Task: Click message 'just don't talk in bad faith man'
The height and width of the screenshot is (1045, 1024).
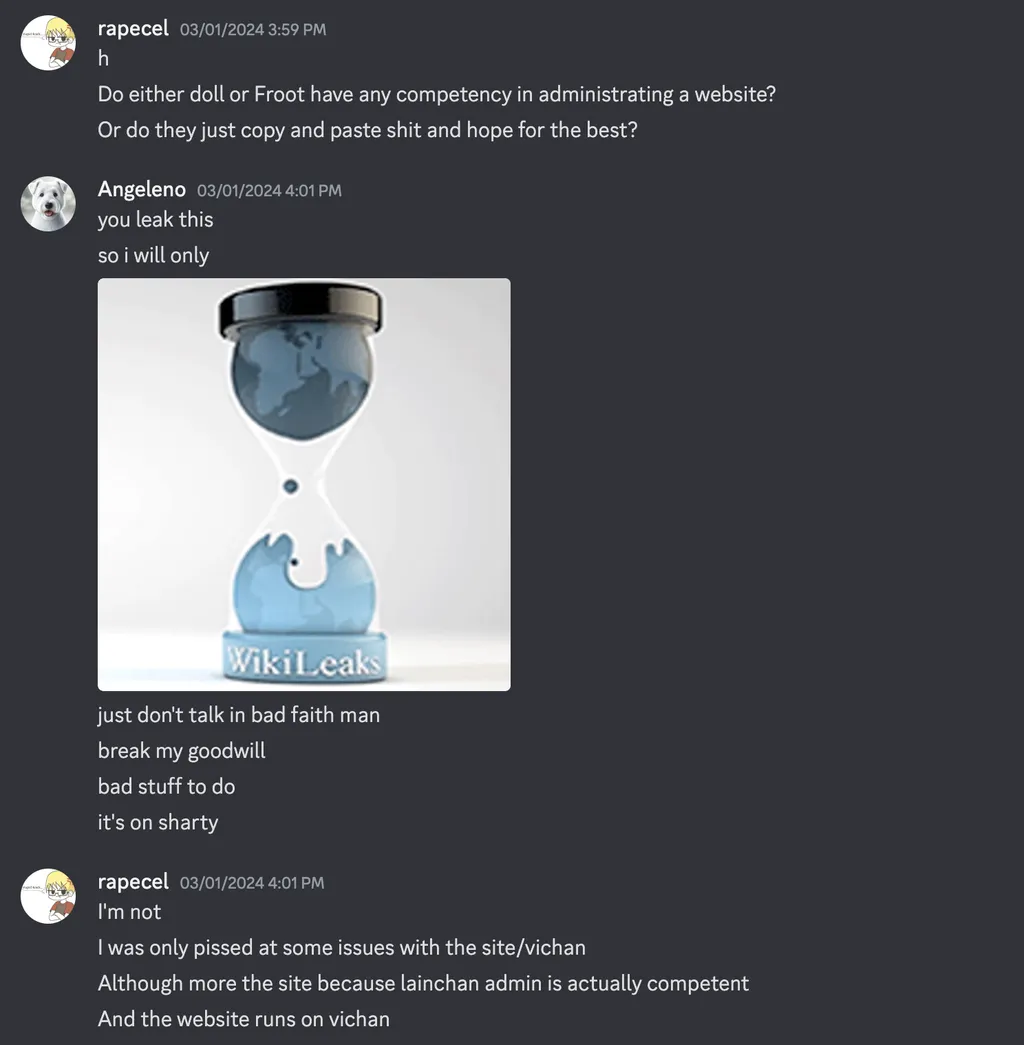Action: point(239,715)
